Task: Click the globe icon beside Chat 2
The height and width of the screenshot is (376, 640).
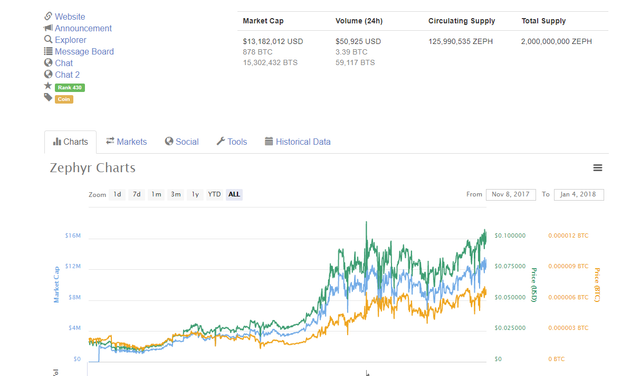Action: (48, 74)
